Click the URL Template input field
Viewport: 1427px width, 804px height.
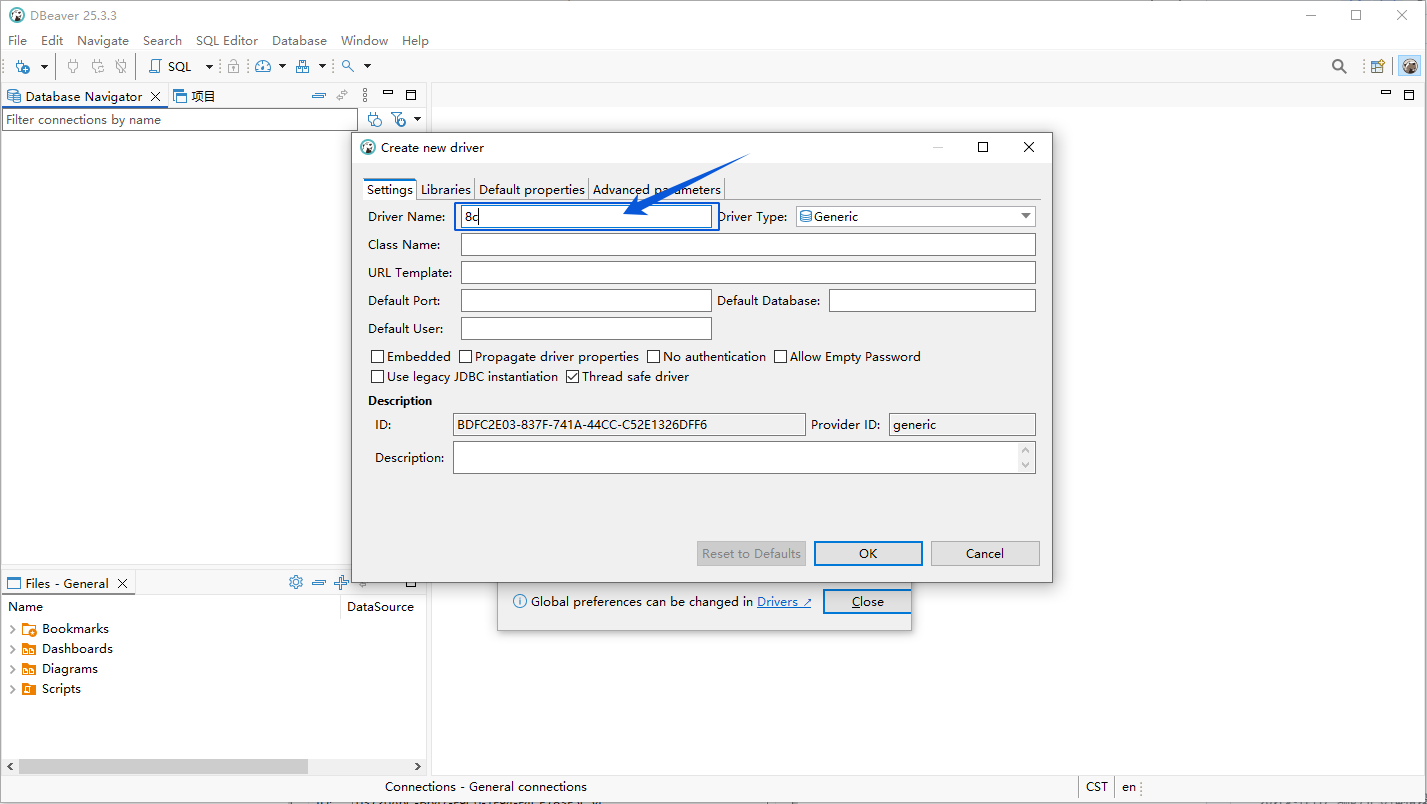(748, 272)
